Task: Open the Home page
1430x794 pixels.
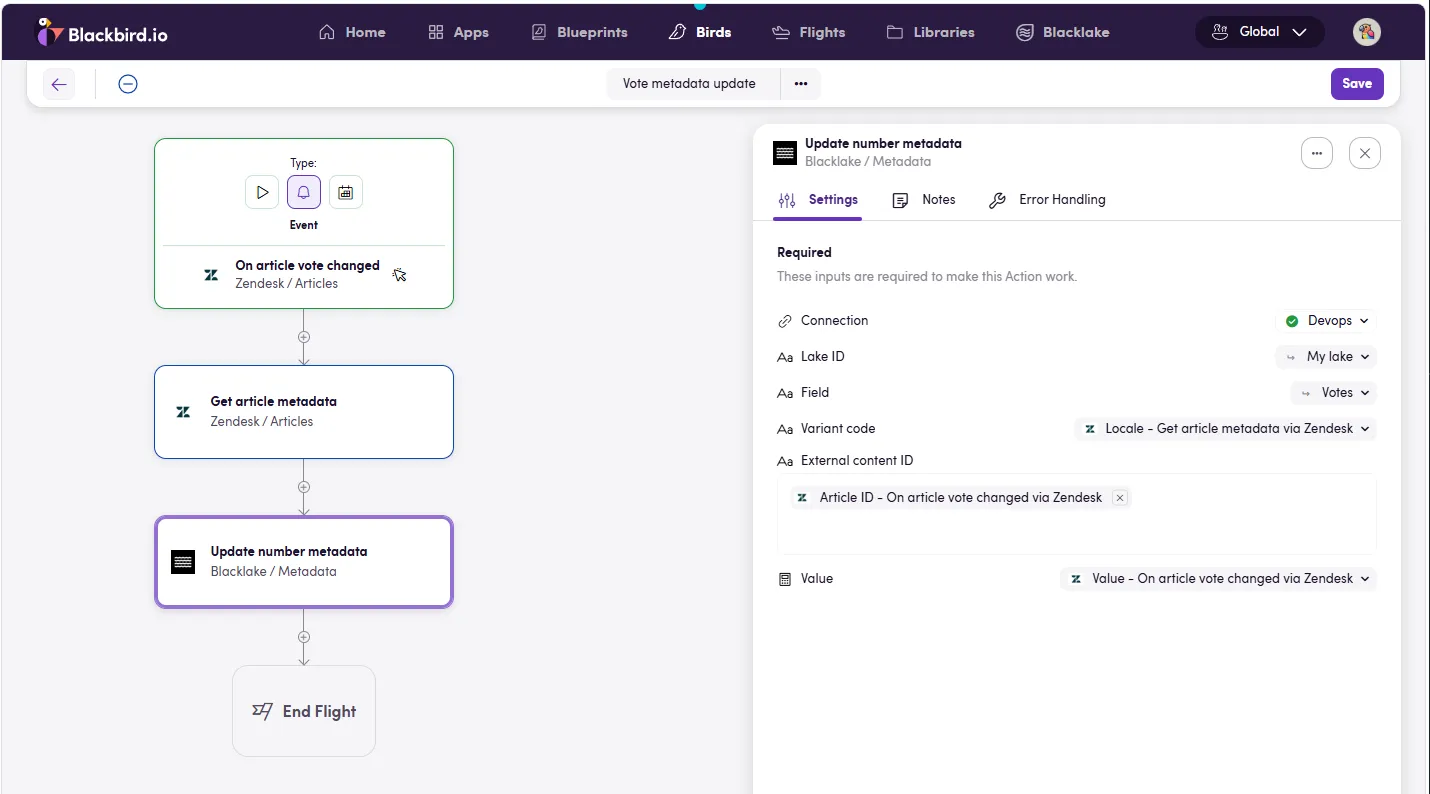Action: point(352,32)
